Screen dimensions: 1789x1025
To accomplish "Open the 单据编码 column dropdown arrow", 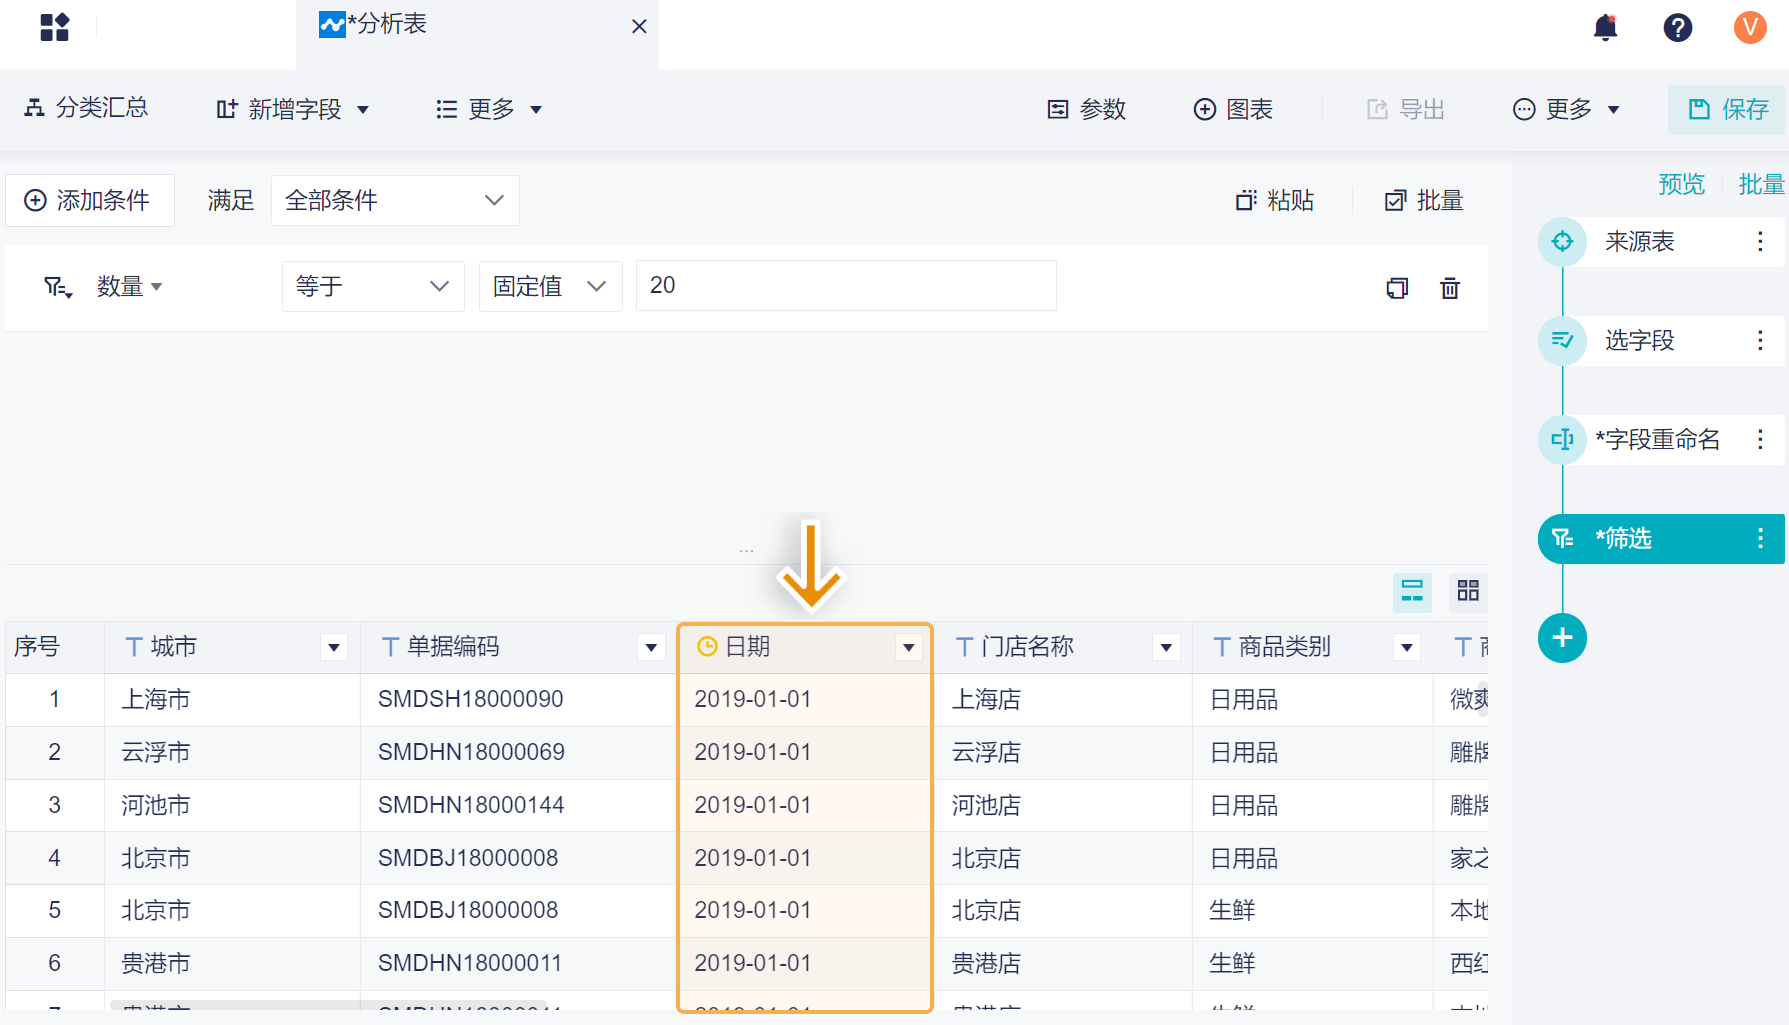I will coord(651,648).
